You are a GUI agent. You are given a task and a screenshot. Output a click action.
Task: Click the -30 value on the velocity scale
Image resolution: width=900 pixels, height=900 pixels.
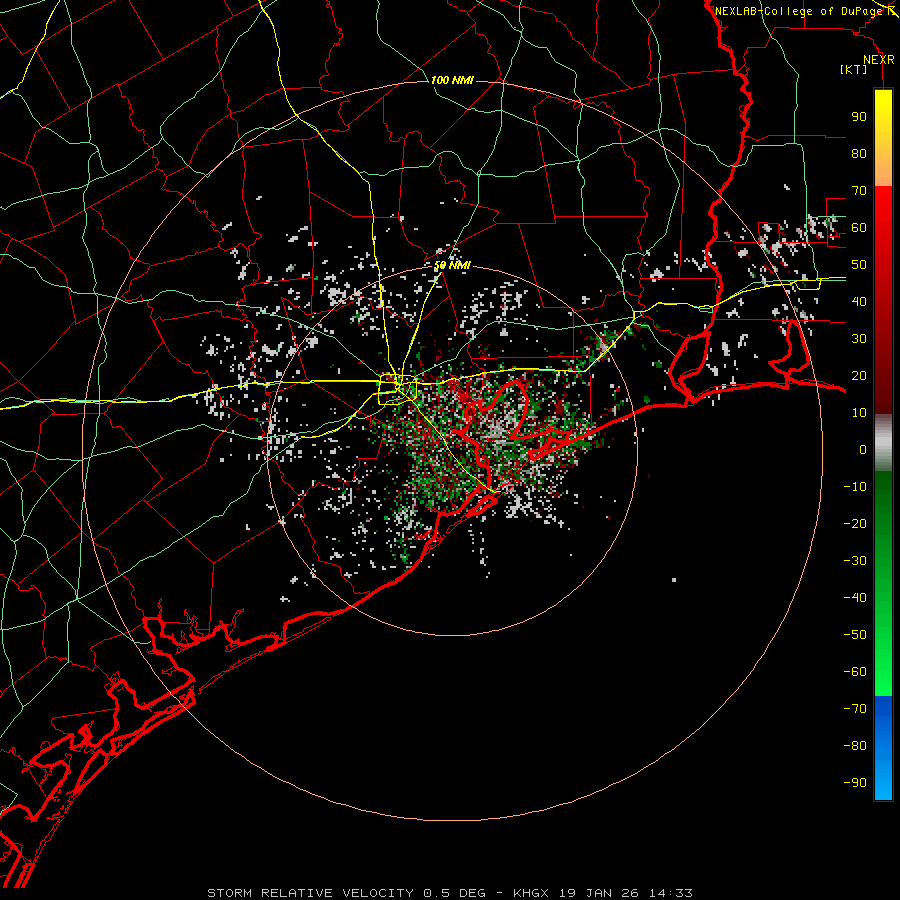(x=855, y=561)
